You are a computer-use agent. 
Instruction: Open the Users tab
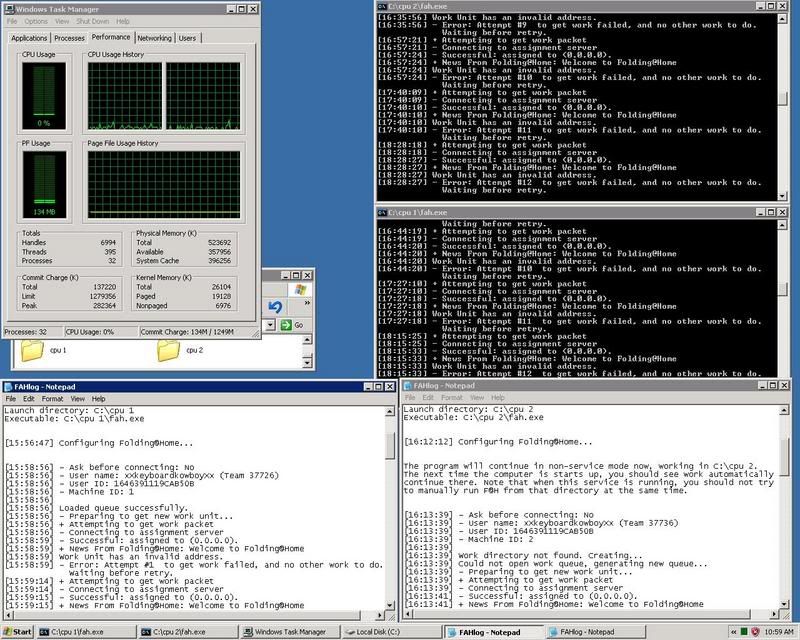(x=187, y=38)
